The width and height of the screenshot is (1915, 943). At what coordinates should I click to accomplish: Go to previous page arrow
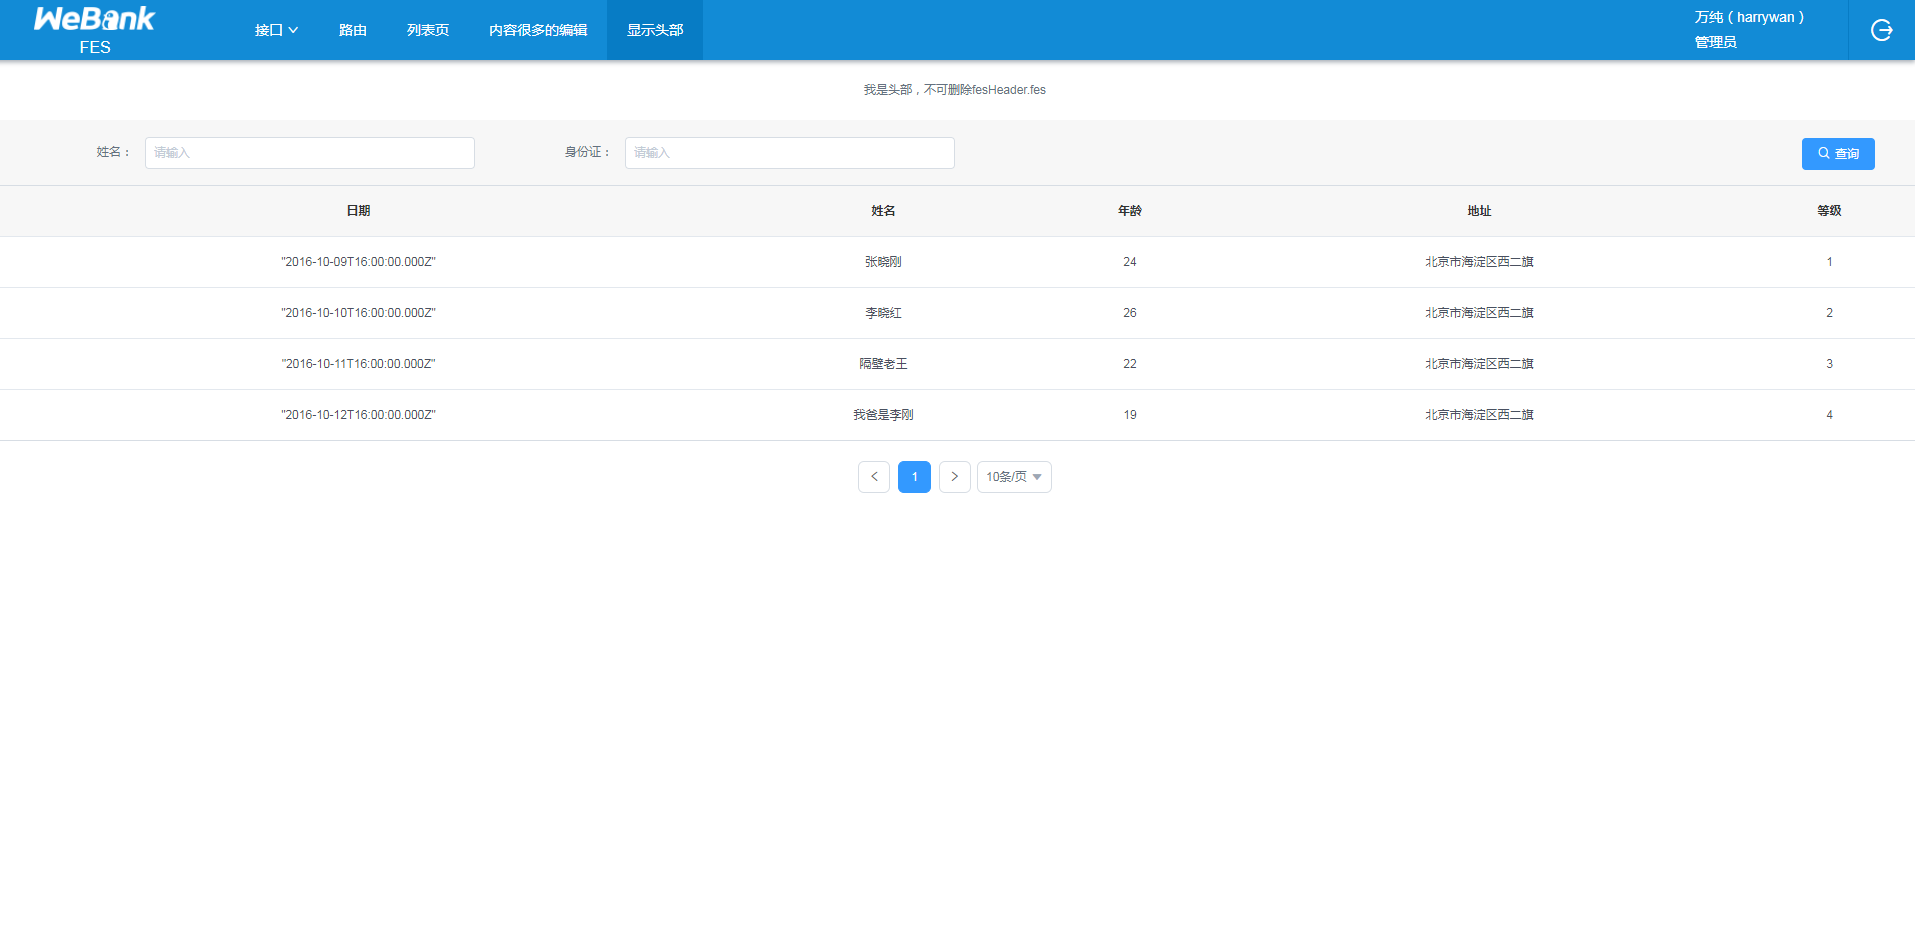click(x=873, y=477)
